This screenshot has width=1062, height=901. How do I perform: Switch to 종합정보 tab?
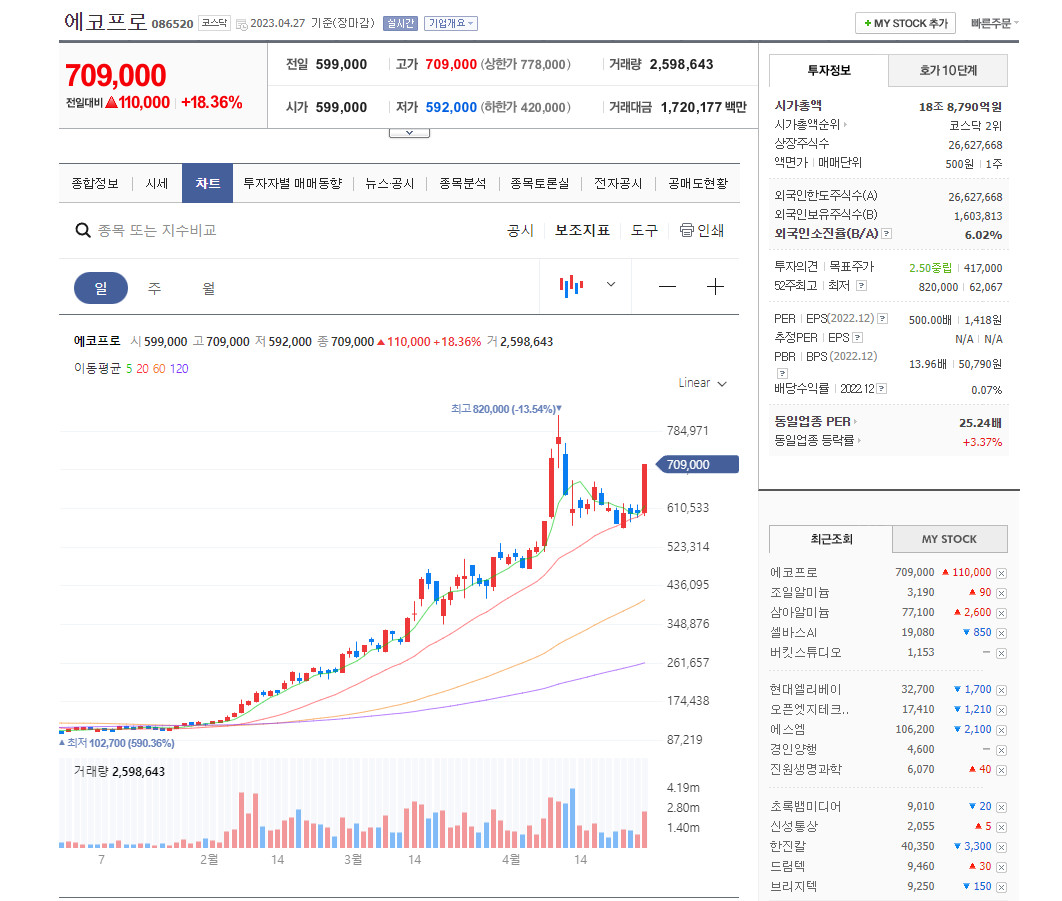point(95,184)
